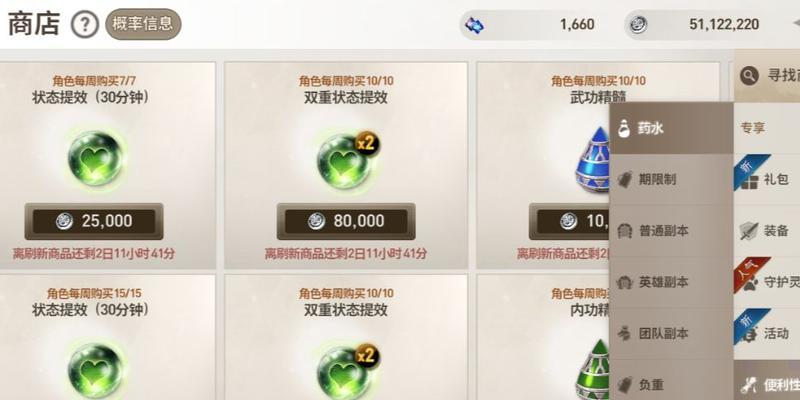Viewport: 800px width, 400px height.
Task: Buy the item for 25,000 silver
Action: (94, 221)
